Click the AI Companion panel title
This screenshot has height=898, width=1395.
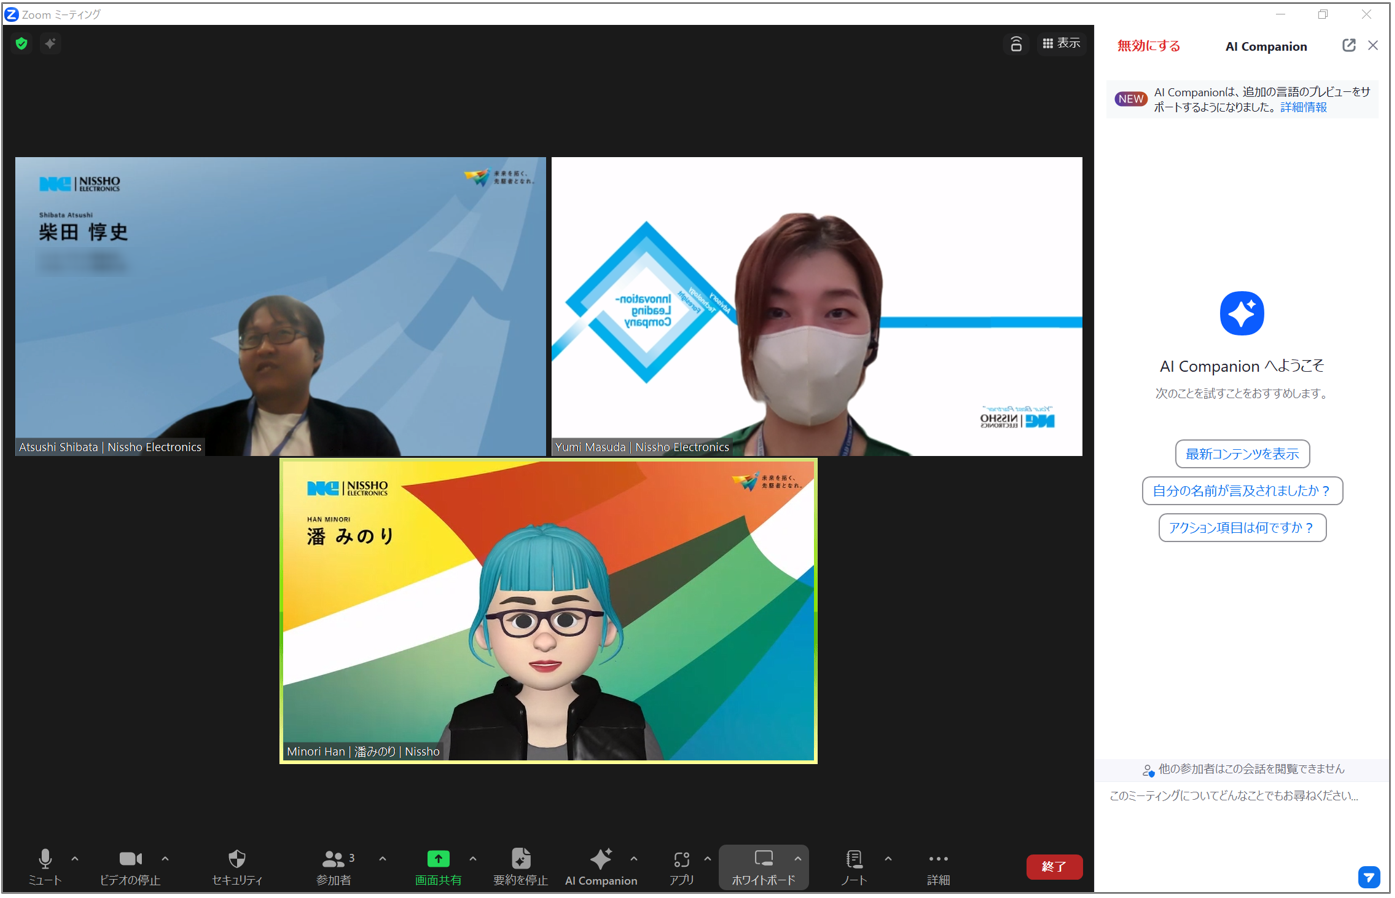pyautogui.click(x=1266, y=46)
